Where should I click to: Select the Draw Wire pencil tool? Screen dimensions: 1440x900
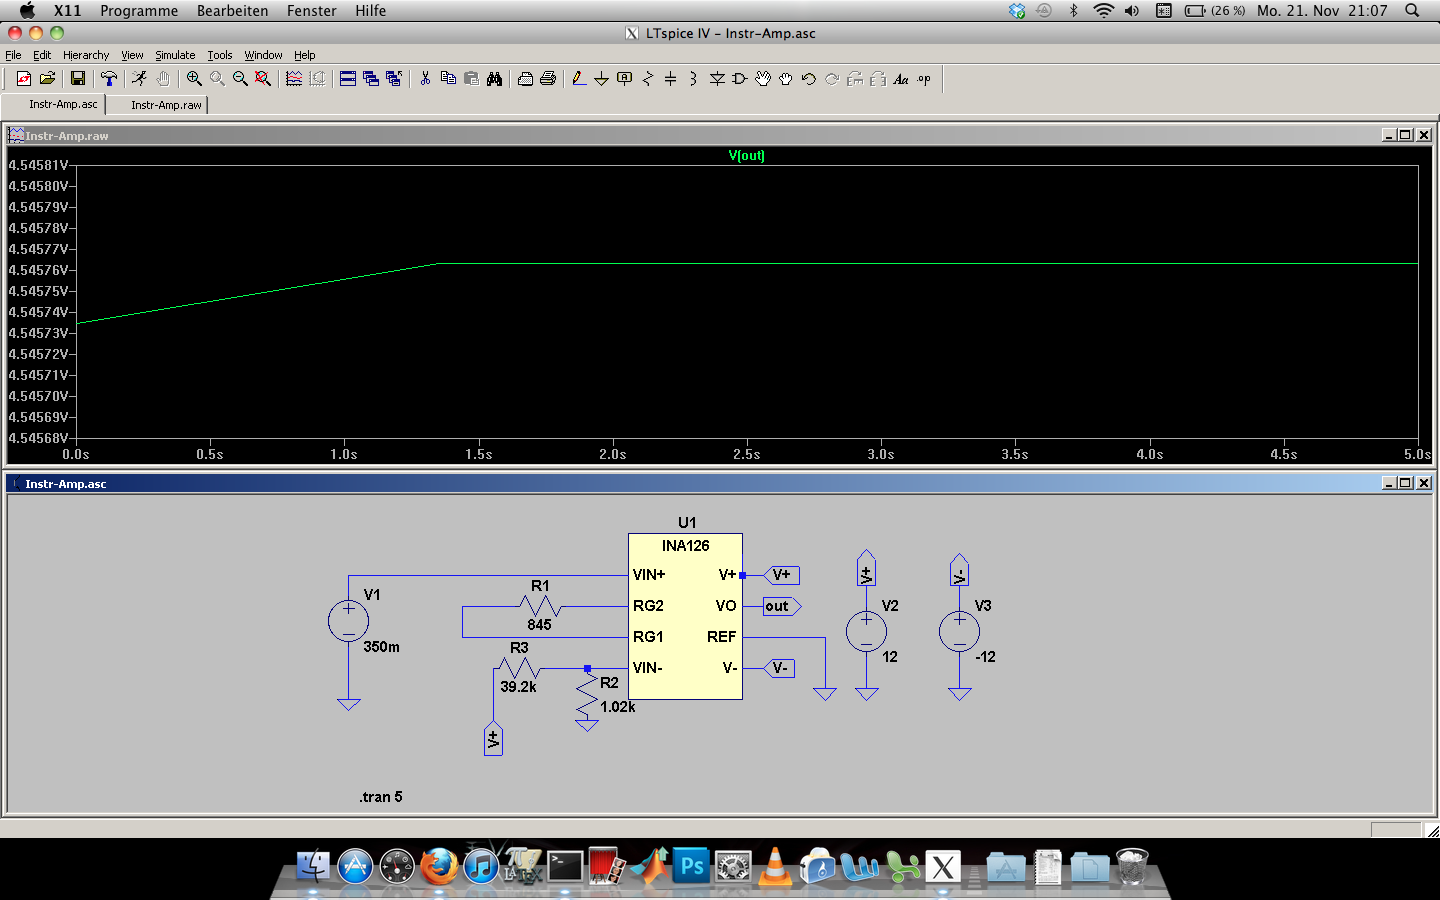578,79
